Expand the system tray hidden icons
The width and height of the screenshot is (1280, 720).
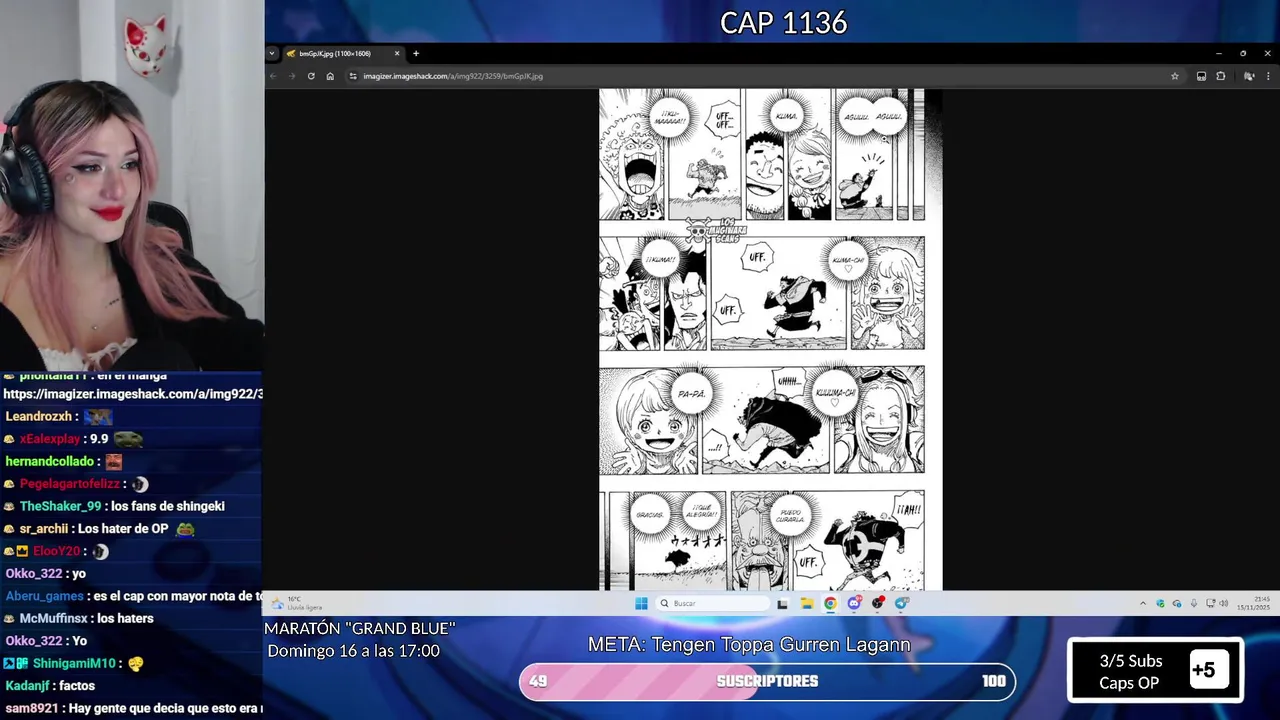point(1143,603)
